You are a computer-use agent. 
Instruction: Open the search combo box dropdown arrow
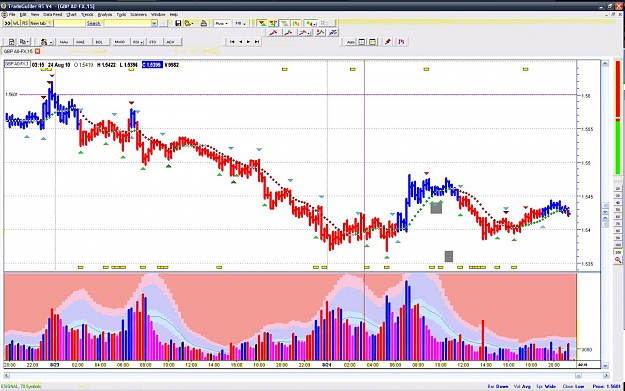(x=154, y=24)
